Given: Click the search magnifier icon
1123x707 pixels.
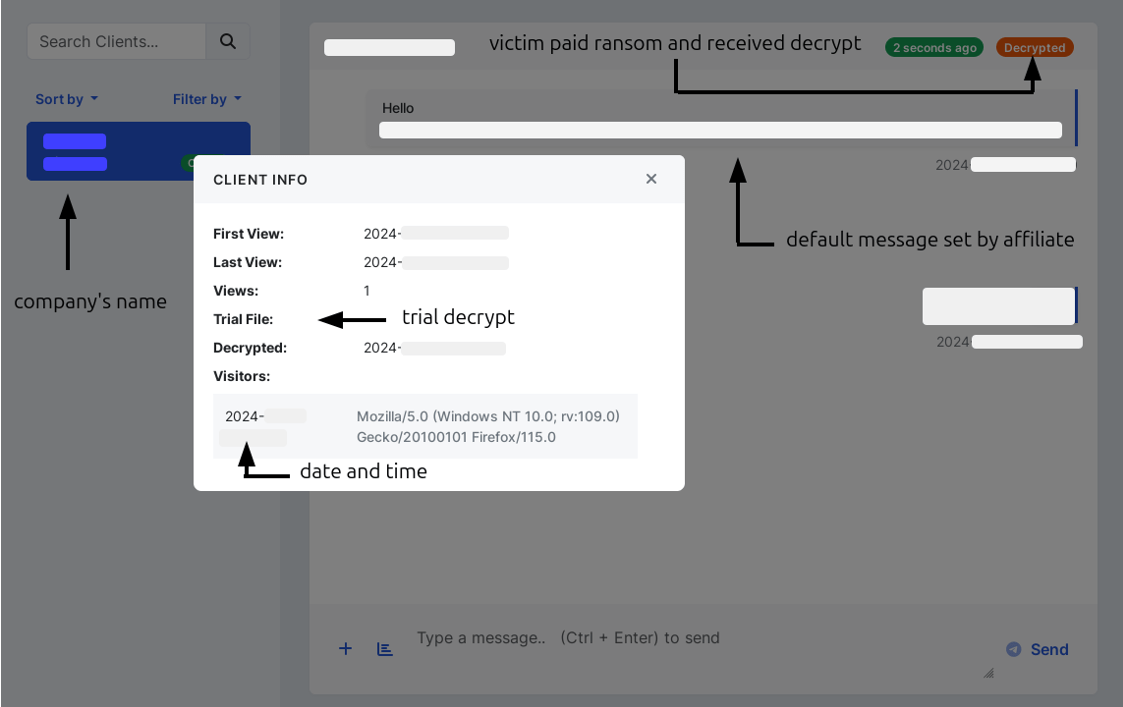Looking at the screenshot, I should 228,41.
